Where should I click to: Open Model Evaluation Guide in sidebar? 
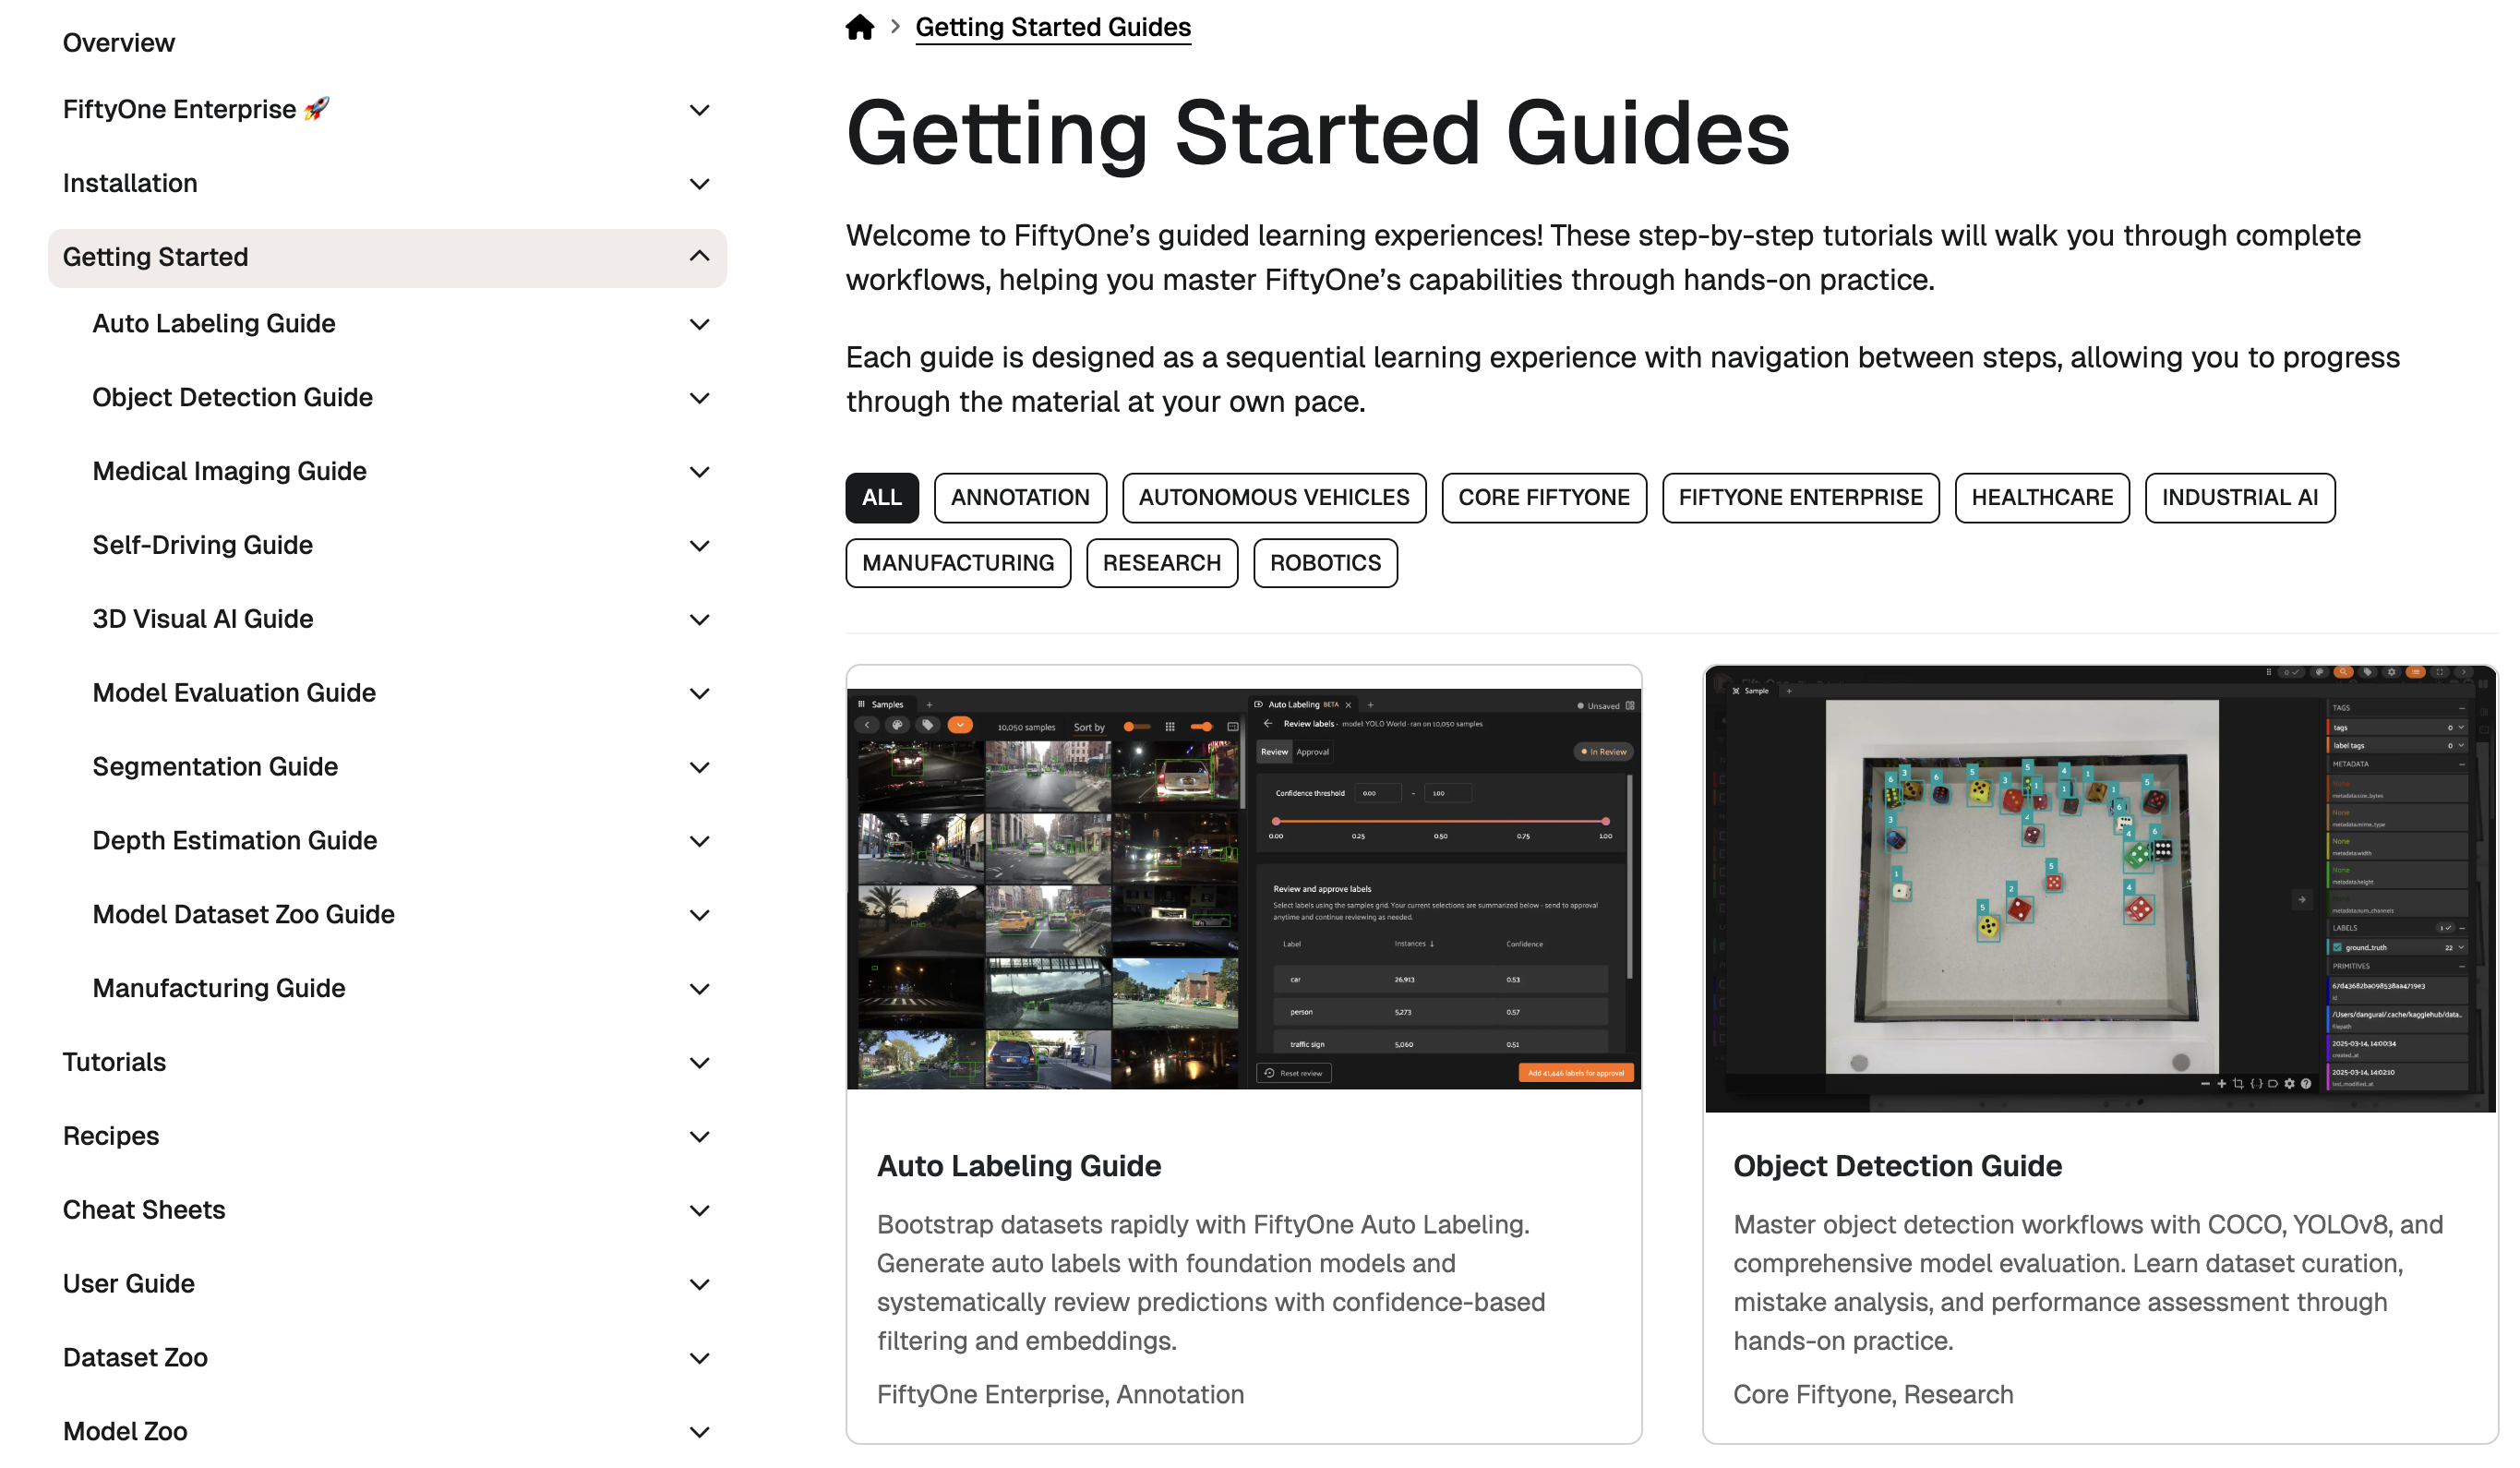coord(234,694)
